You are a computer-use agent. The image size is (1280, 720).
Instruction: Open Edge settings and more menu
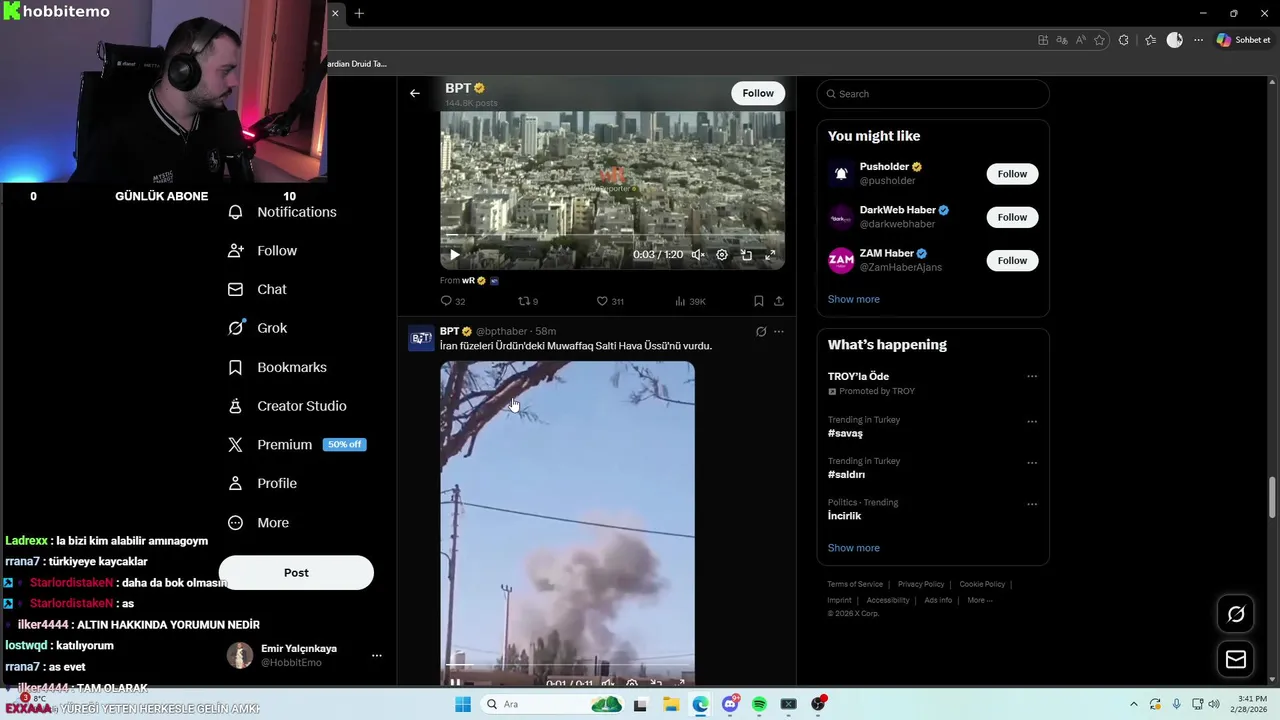[x=1199, y=40]
